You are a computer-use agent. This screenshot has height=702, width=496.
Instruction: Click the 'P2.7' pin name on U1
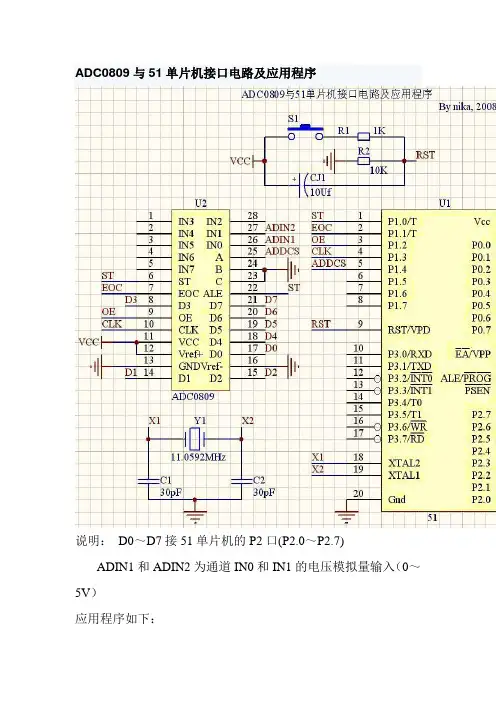[481, 415]
